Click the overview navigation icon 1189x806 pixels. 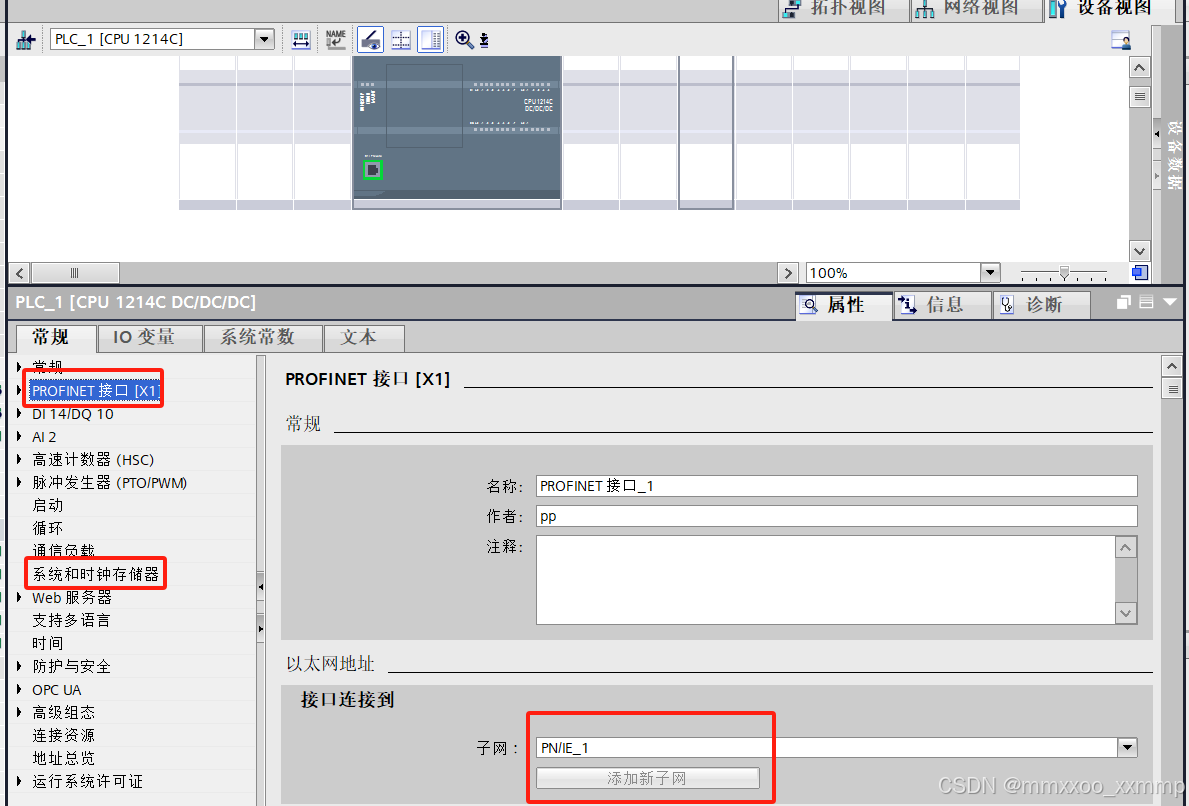click(1139, 272)
